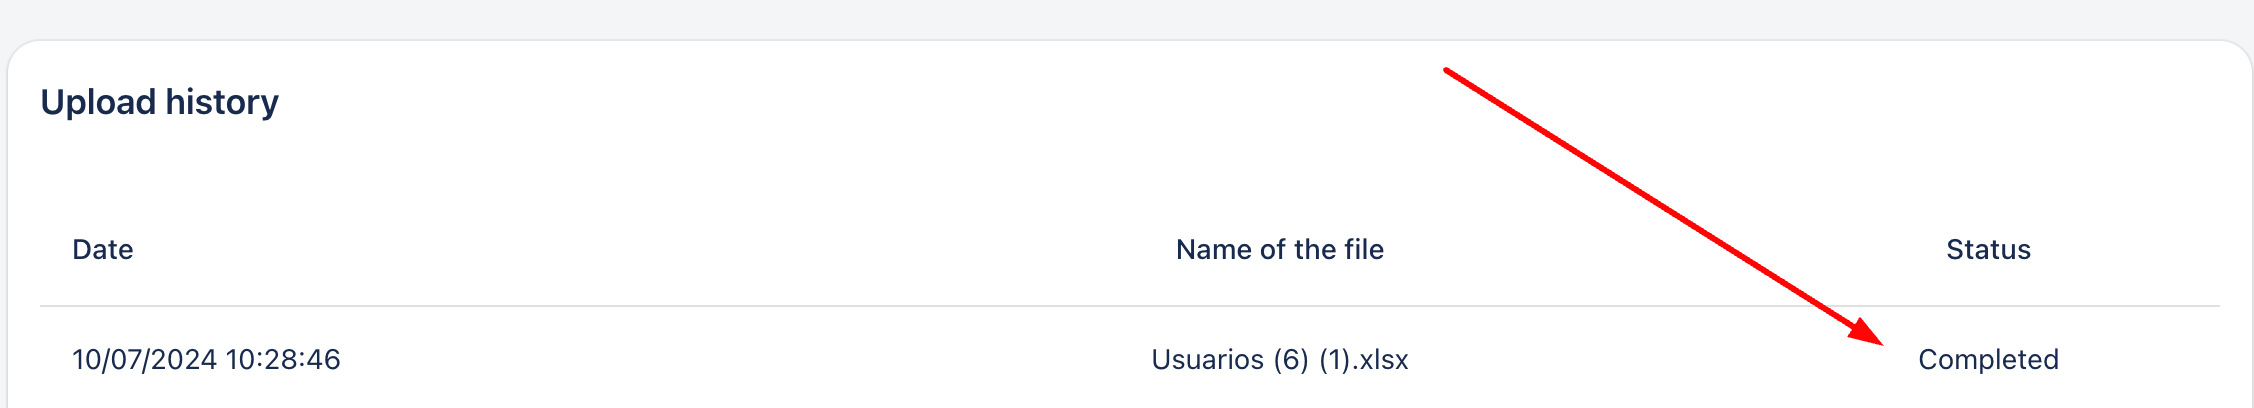Click the 10:28:46 timestamp
The height and width of the screenshot is (408, 2254).
point(283,360)
